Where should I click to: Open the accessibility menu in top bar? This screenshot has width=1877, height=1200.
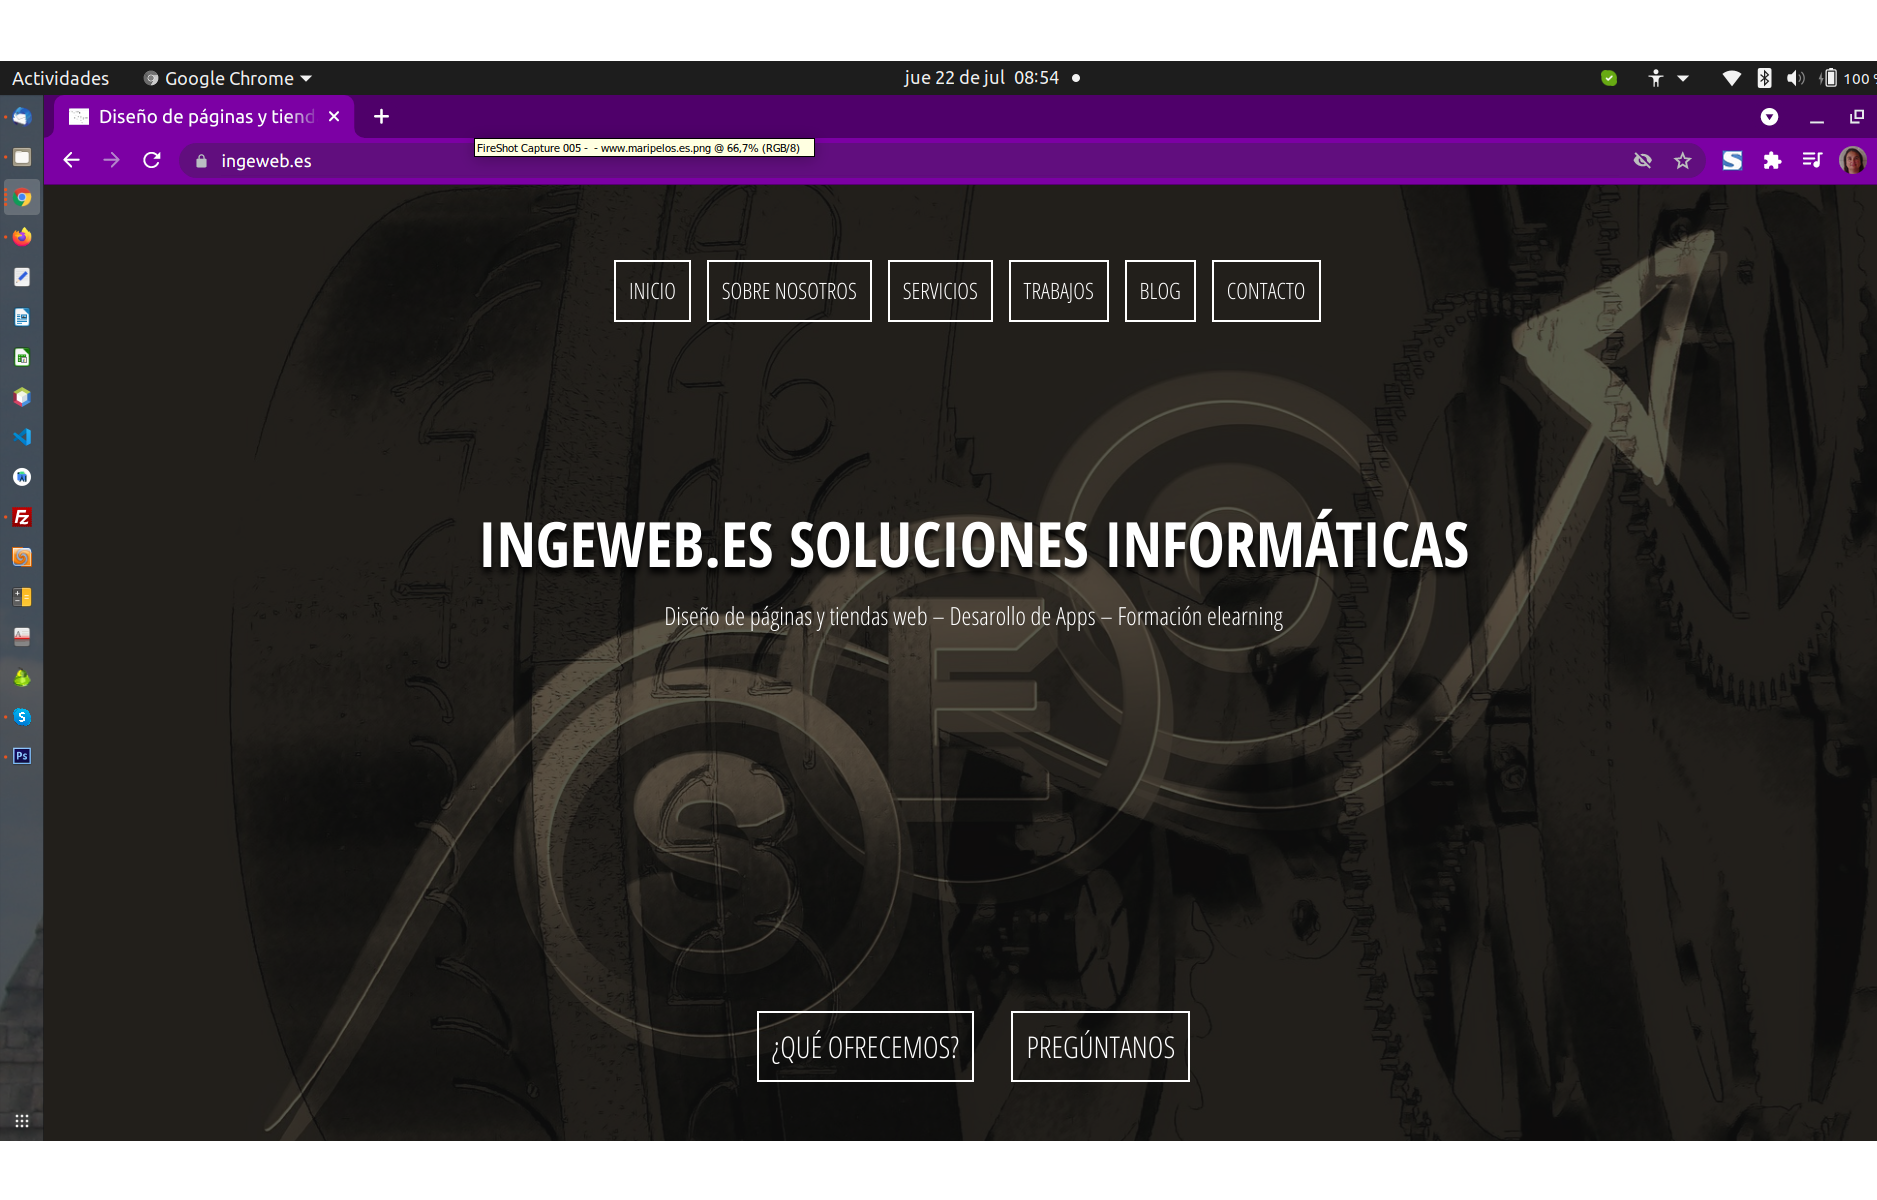(1668, 78)
